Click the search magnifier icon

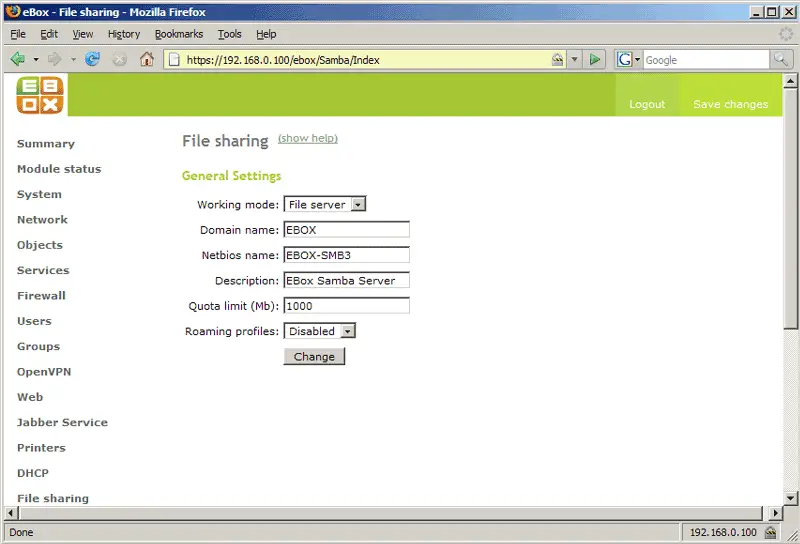[781, 59]
